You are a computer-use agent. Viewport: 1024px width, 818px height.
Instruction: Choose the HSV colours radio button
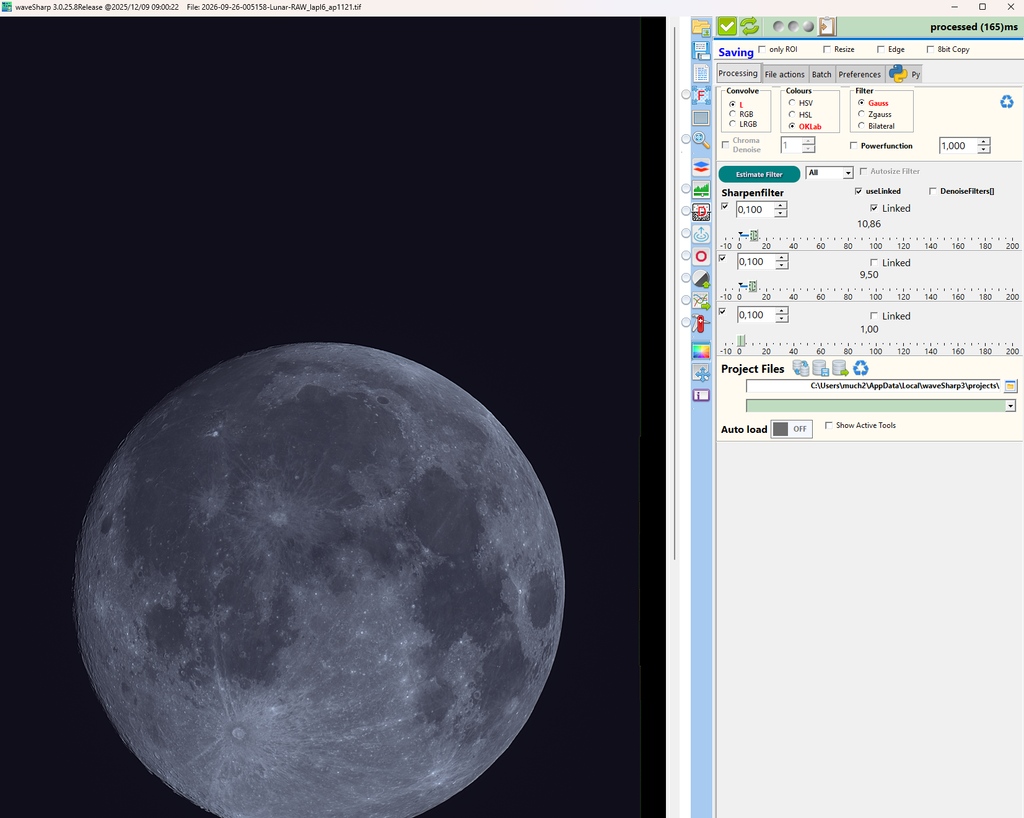792,102
